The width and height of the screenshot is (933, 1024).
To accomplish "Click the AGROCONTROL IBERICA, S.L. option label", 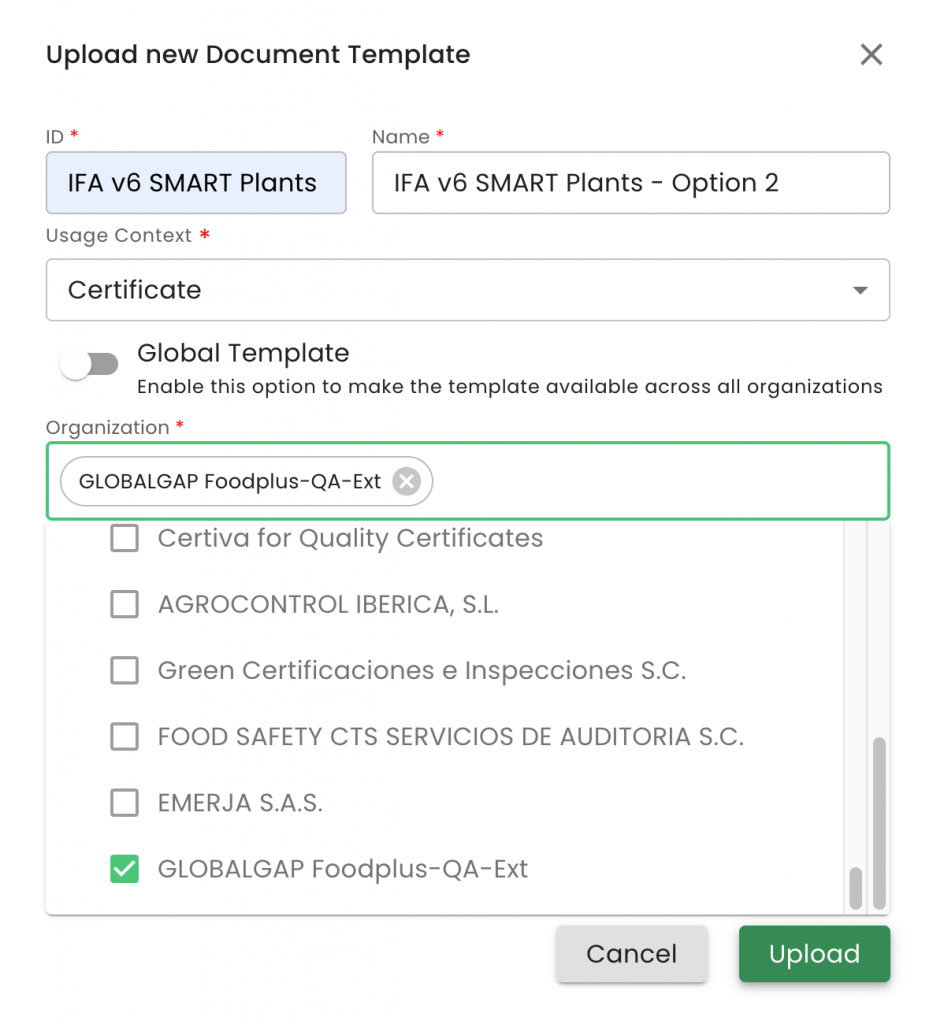I will pos(328,605).
